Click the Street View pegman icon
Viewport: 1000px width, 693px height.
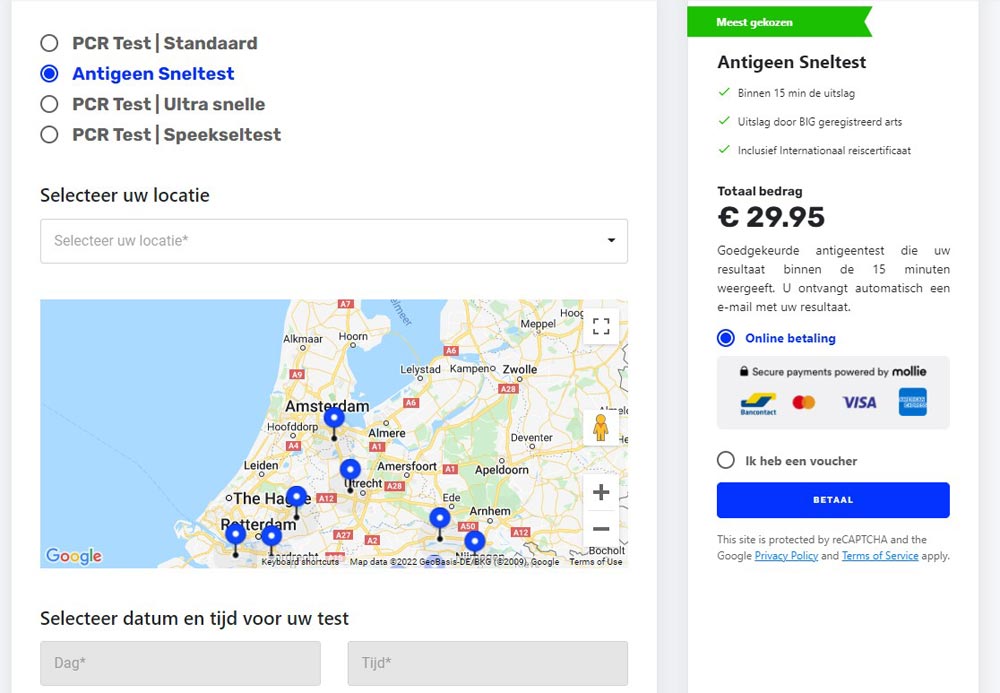click(x=600, y=428)
